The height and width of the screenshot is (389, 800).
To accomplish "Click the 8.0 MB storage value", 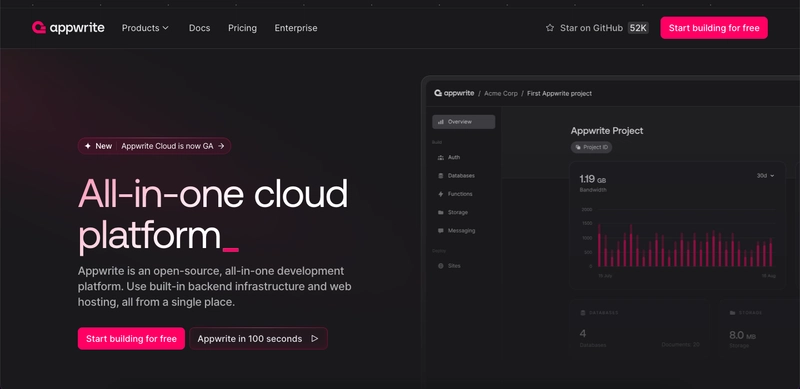I will click(742, 335).
